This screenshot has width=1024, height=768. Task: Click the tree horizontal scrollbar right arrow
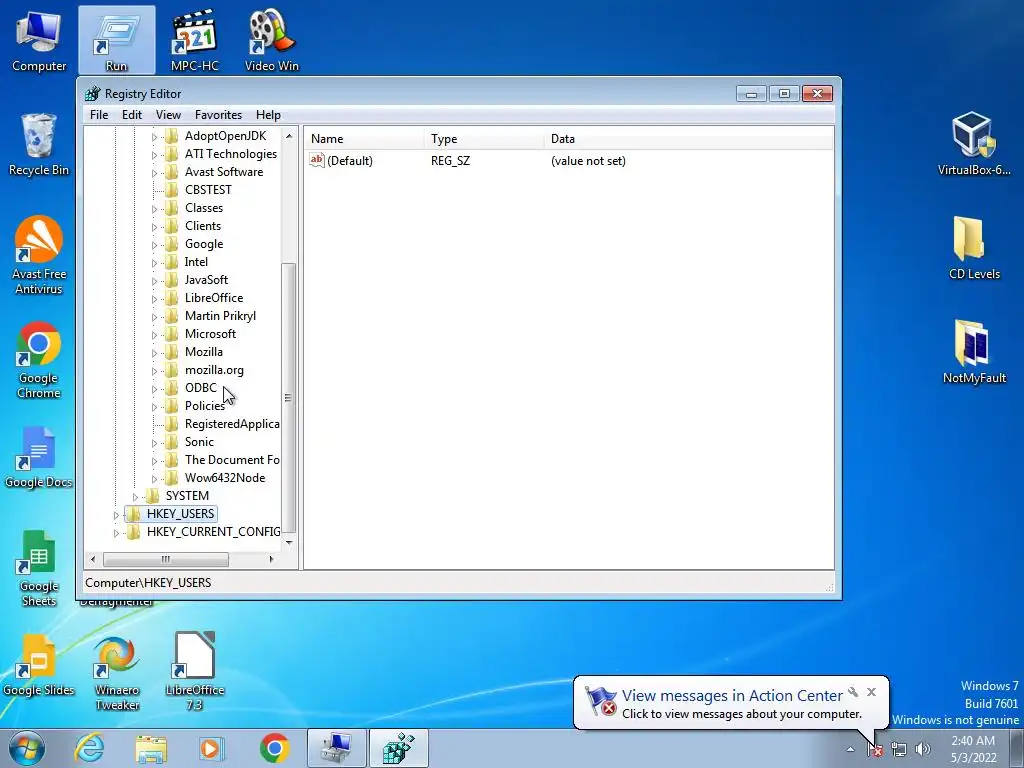pyautogui.click(x=272, y=560)
